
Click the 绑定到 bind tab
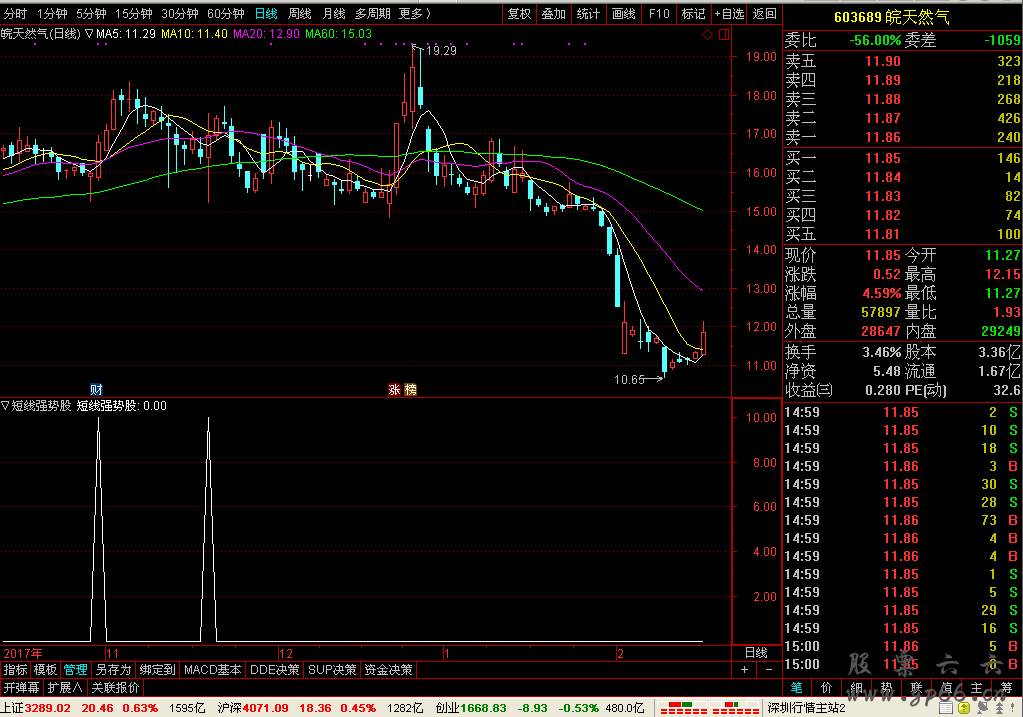click(x=157, y=670)
